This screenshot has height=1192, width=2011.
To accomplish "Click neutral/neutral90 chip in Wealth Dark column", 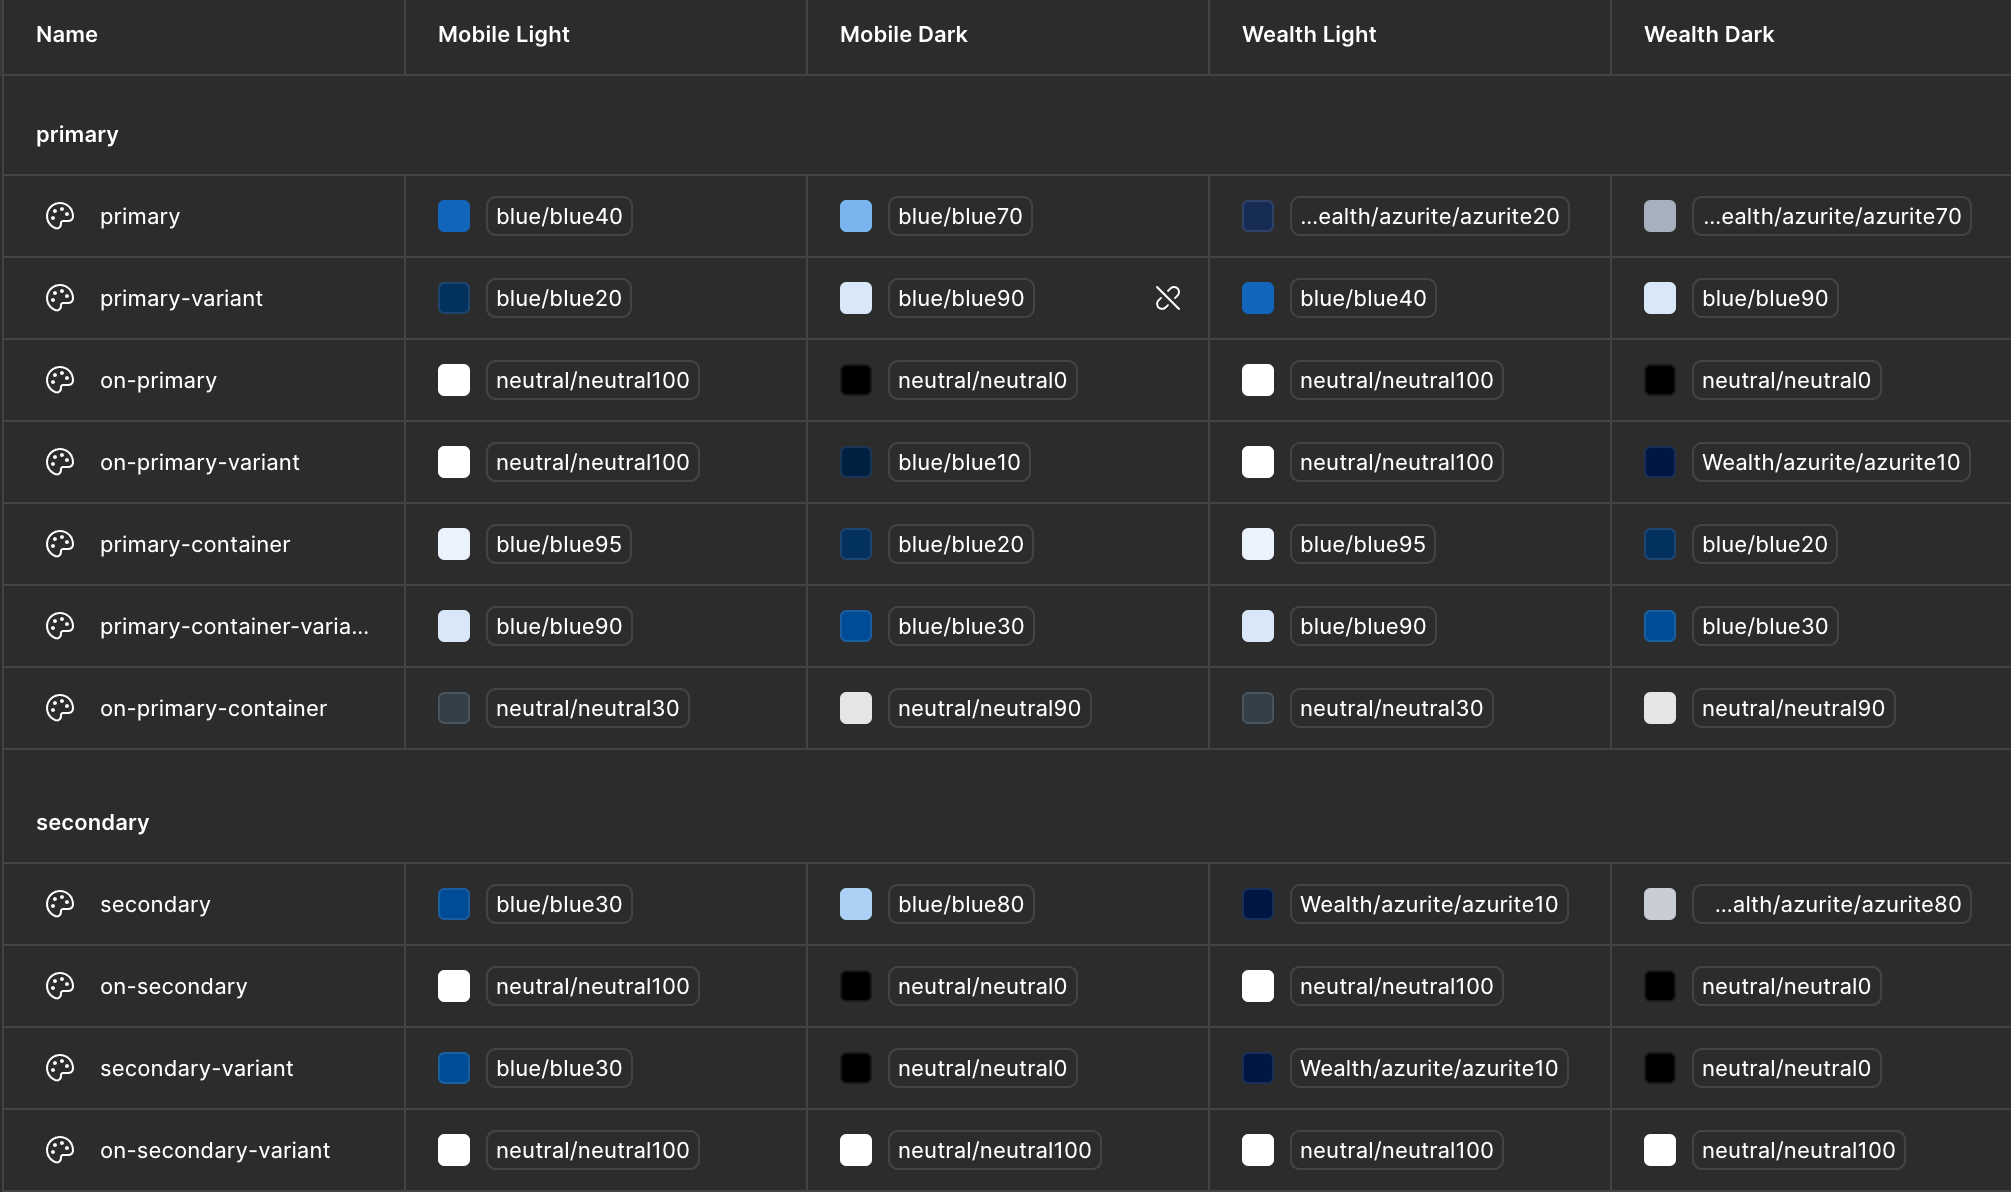I will (1792, 708).
